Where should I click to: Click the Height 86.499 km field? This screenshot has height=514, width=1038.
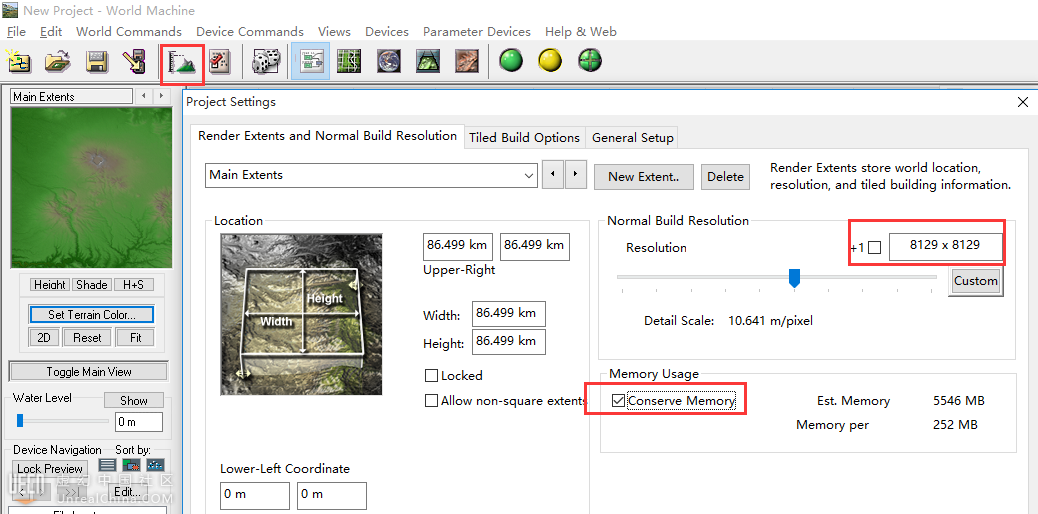[x=509, y=342]
